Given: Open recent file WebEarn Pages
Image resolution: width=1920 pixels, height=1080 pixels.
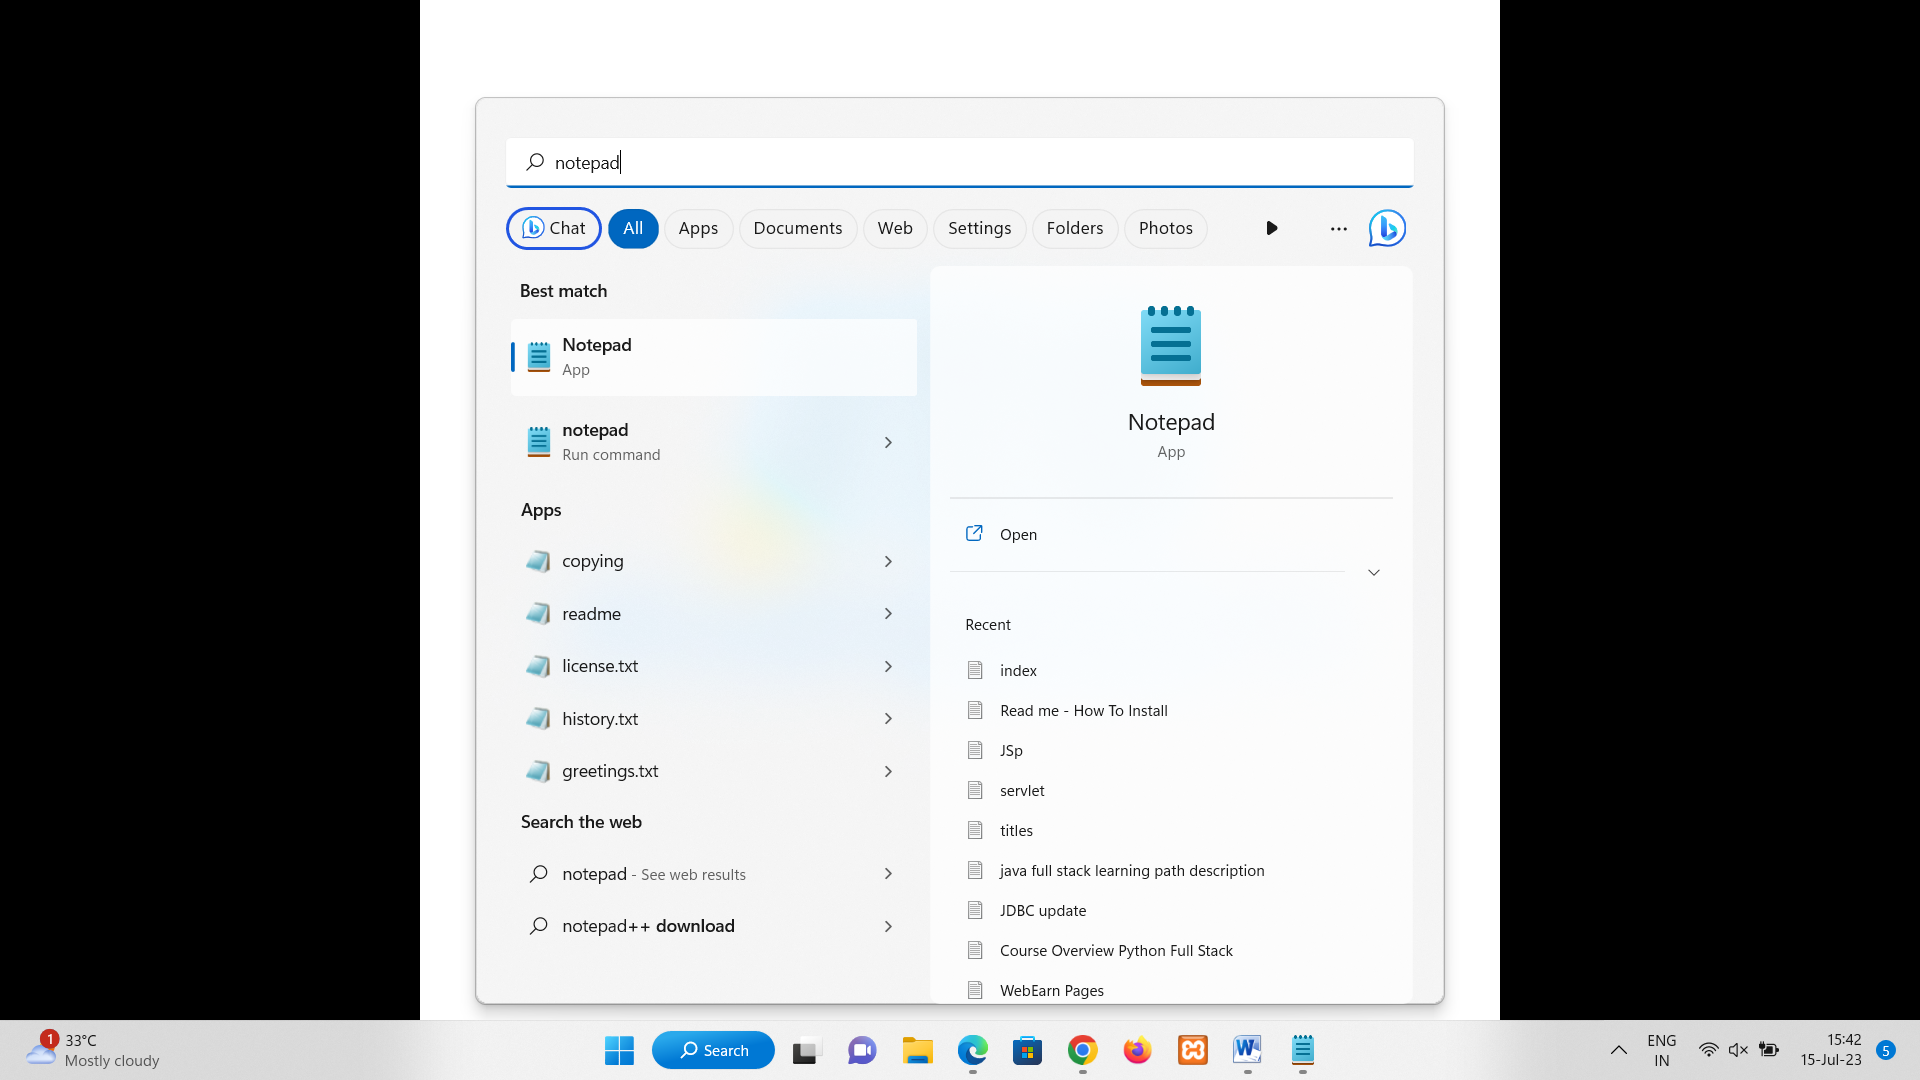Looking at the screenshot, I should click(x=1052, y=990).
